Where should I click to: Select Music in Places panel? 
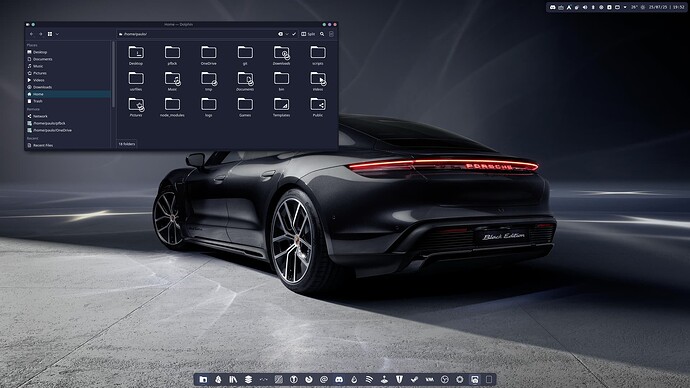(x=68, y=66)
